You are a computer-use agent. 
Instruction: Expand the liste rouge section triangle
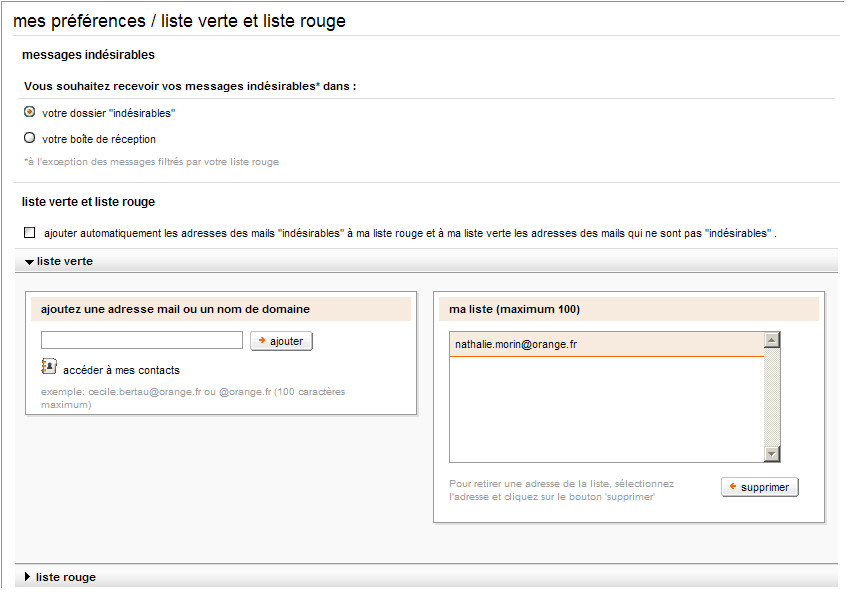(x=28, y=577)
